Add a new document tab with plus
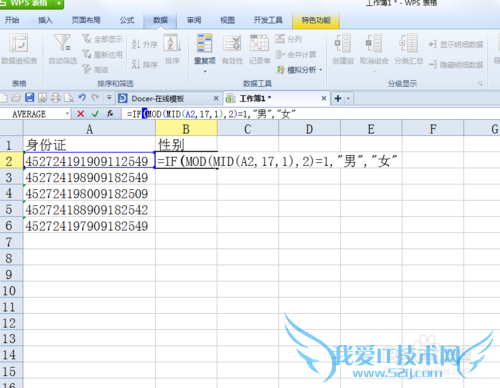The width and height of the screenshot is (500, 388). (x=338, y=99)
